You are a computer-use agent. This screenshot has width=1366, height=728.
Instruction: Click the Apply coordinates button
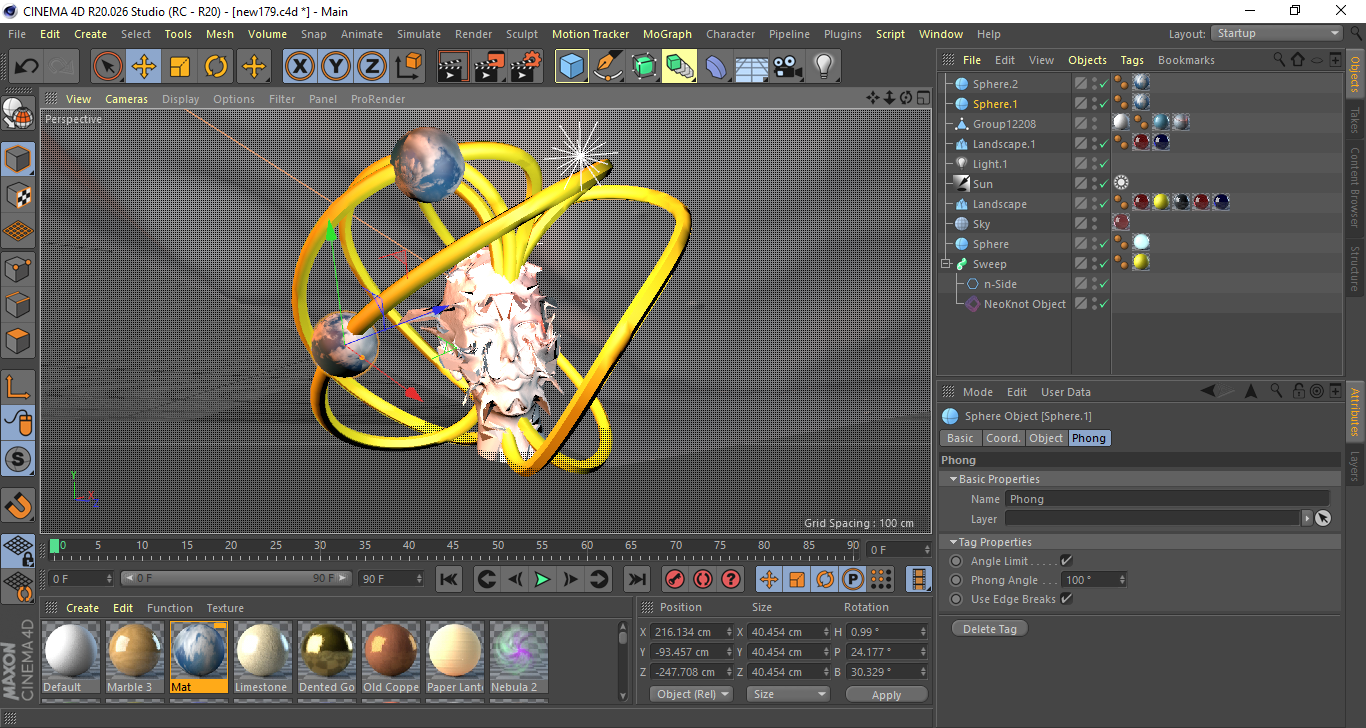(886, 694)
